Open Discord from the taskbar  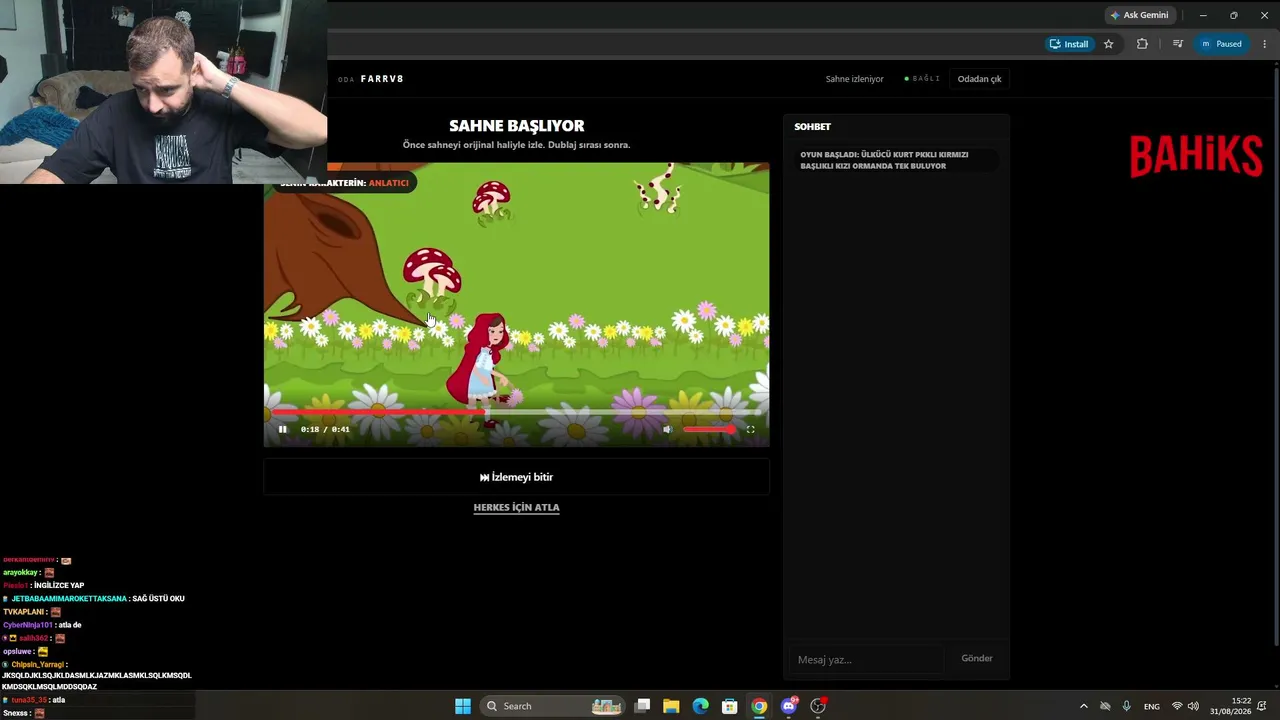click(789, 706)
